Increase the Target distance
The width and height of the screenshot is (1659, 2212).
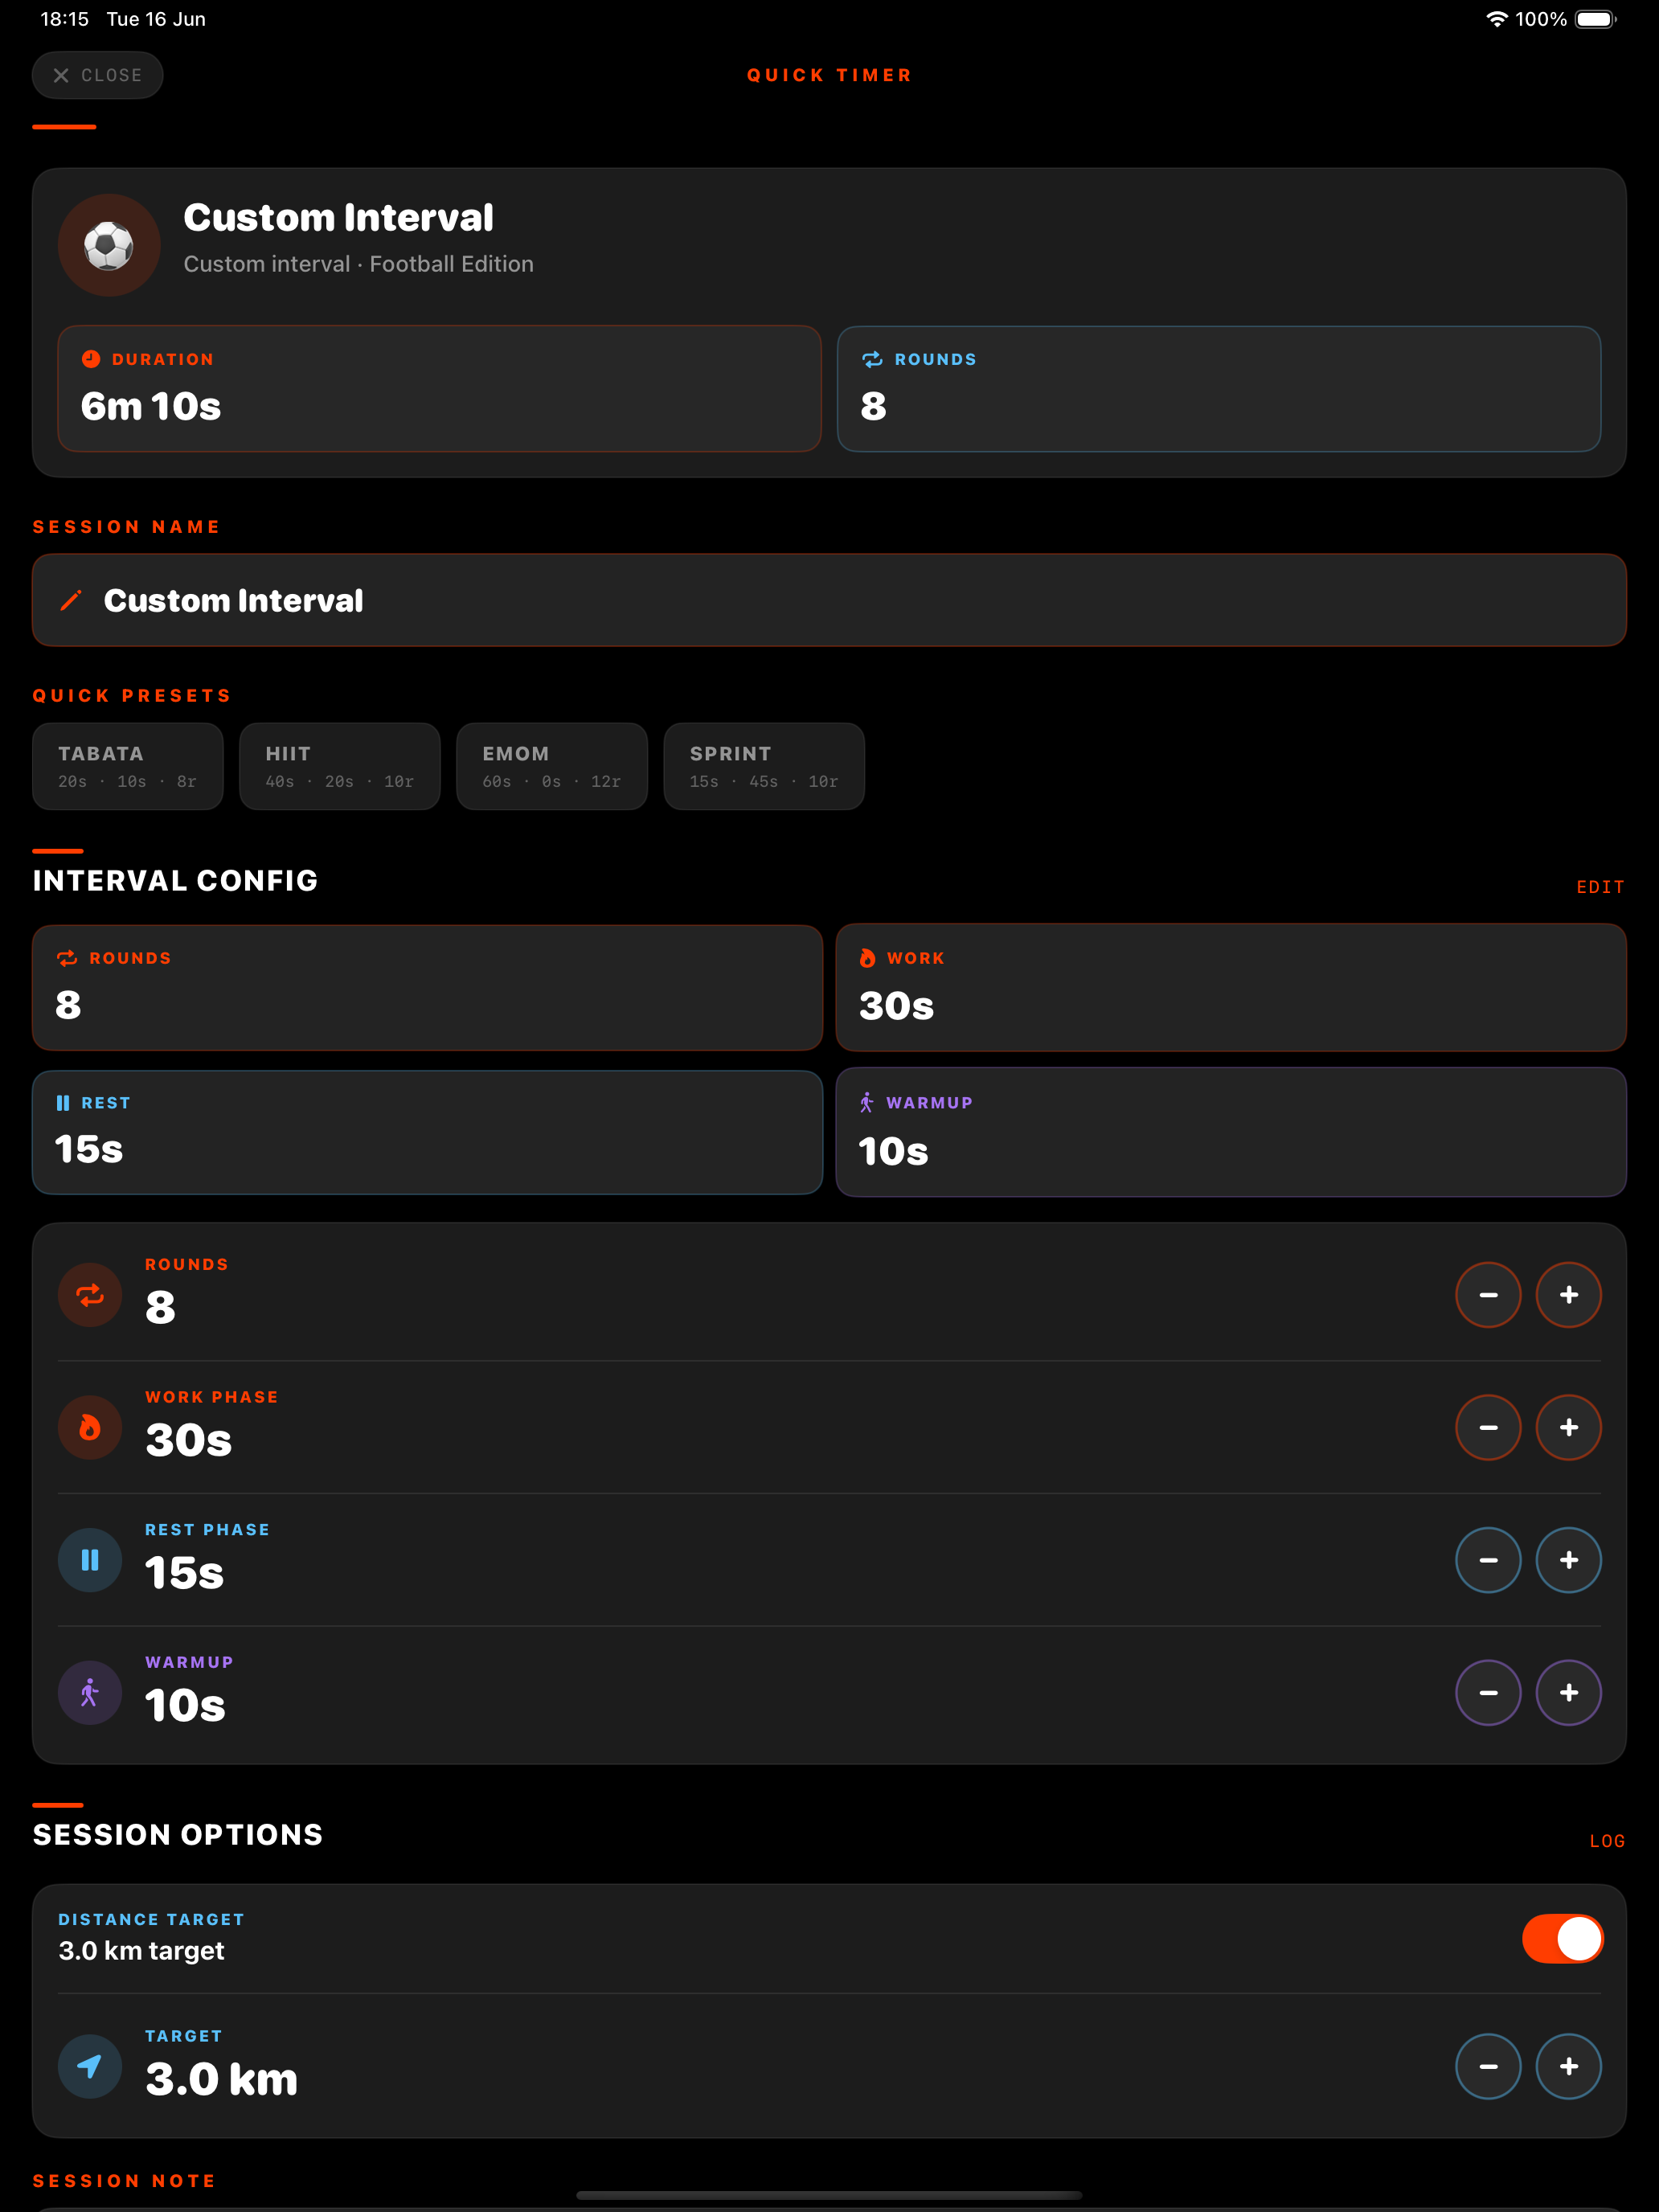1568,2066
